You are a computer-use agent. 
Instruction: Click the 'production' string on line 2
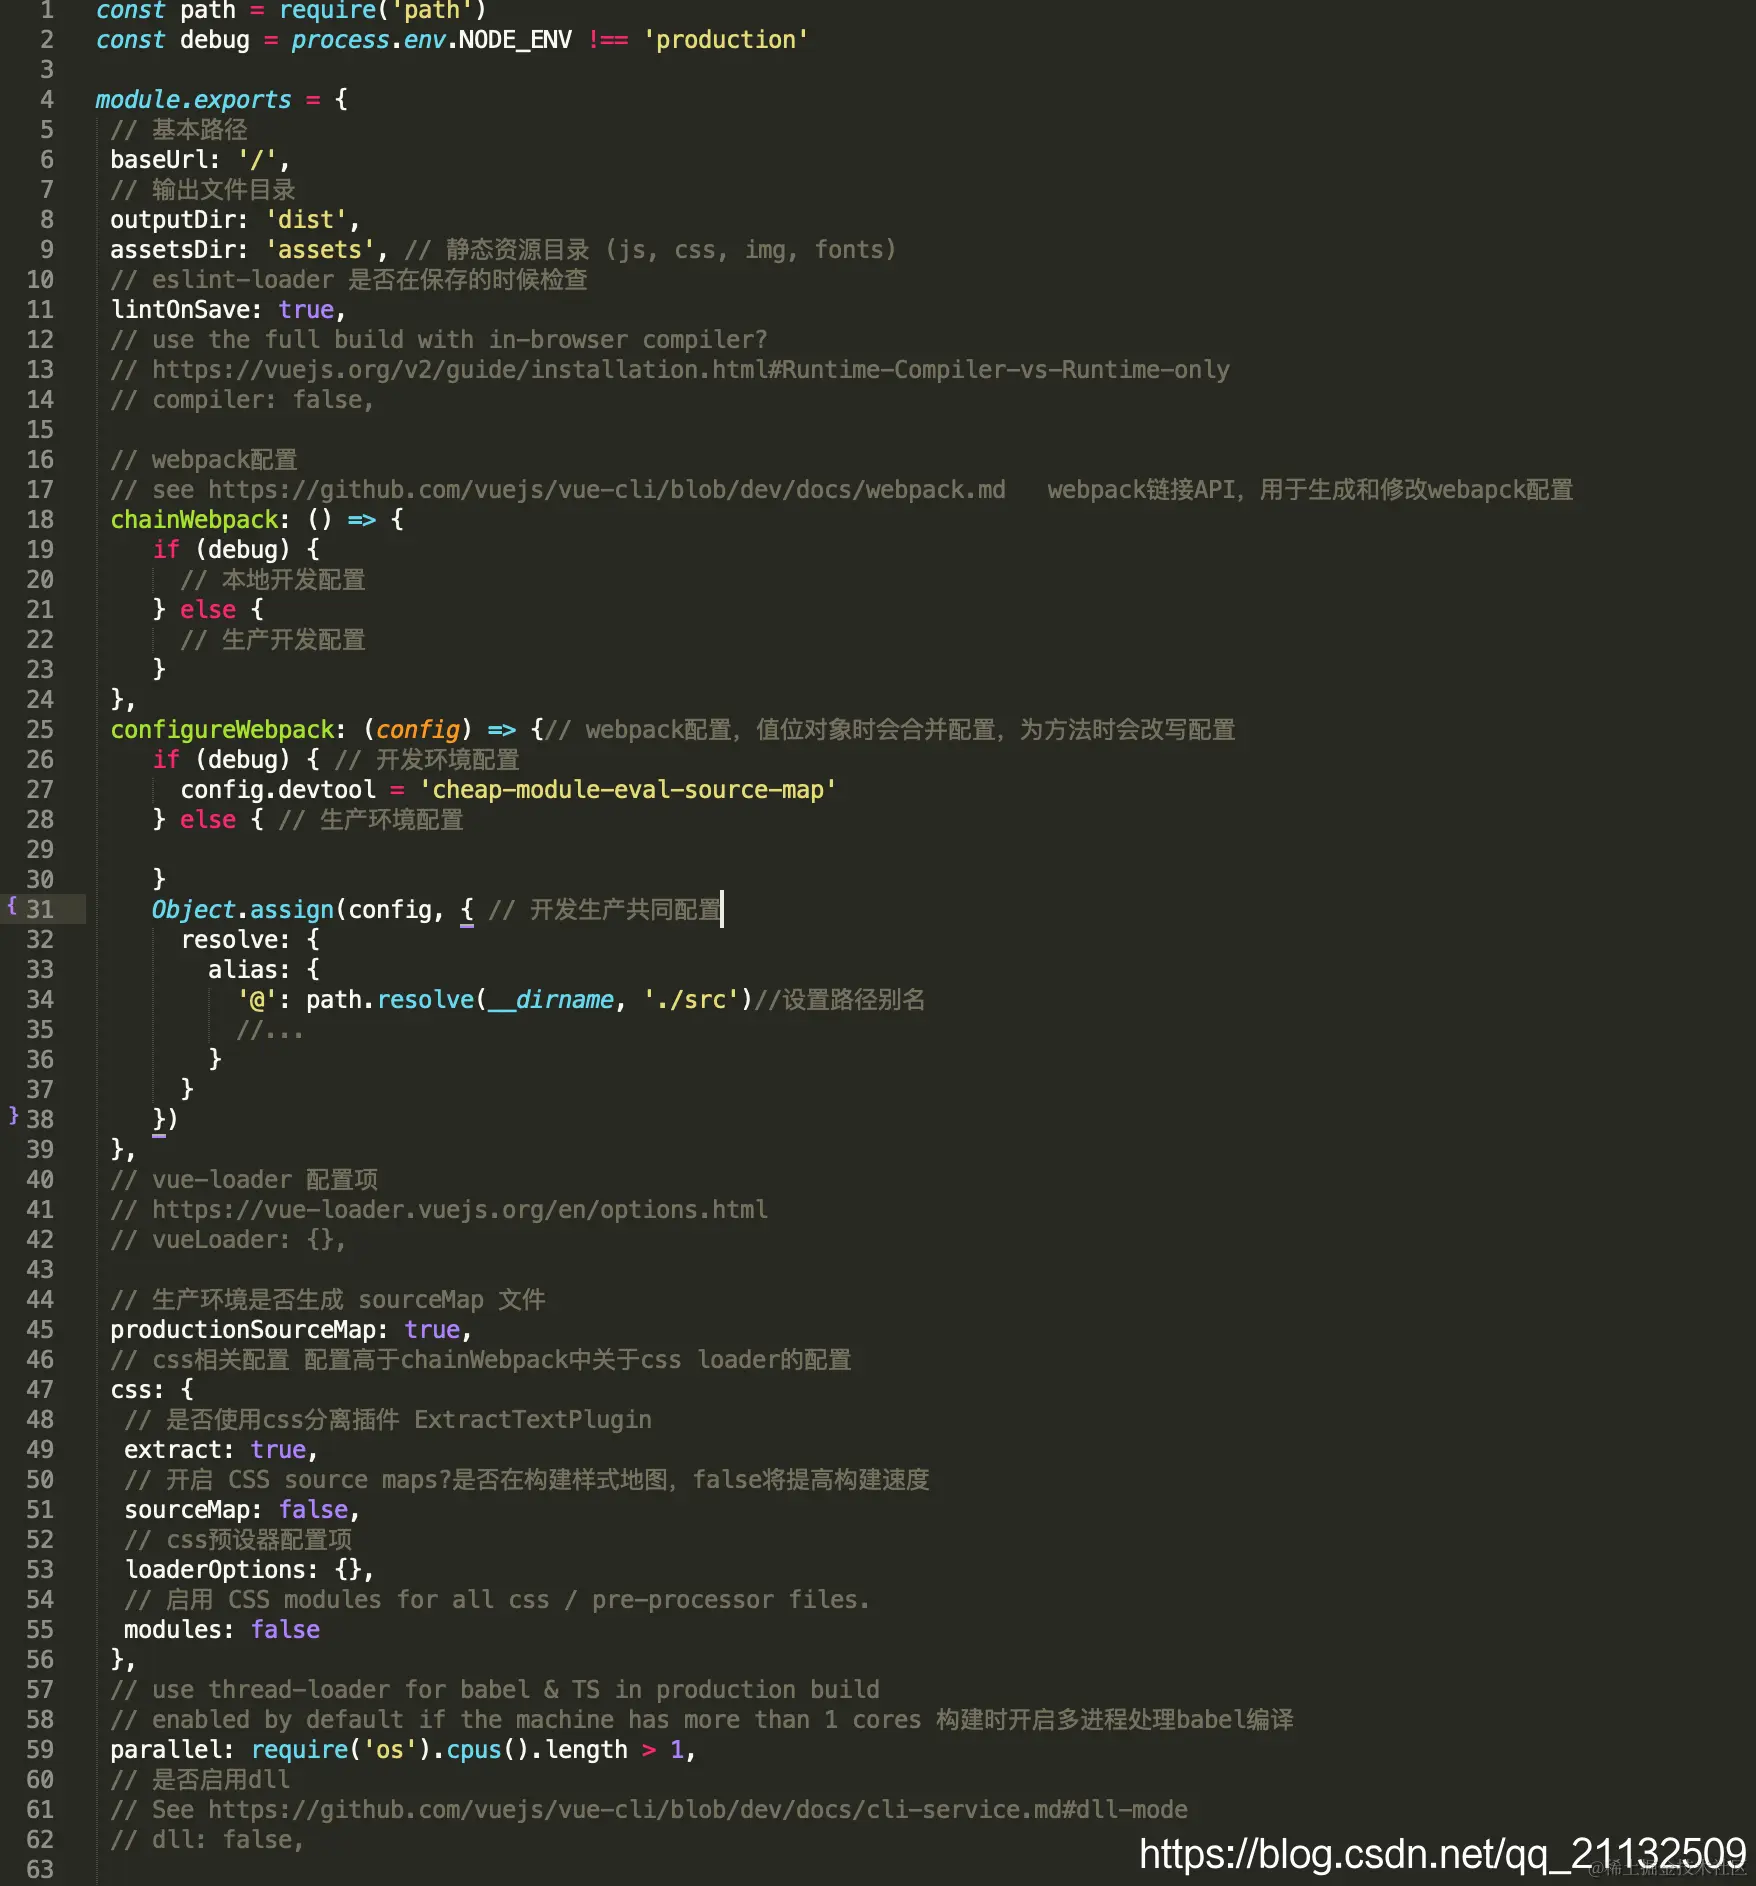(x=726, y=39)
